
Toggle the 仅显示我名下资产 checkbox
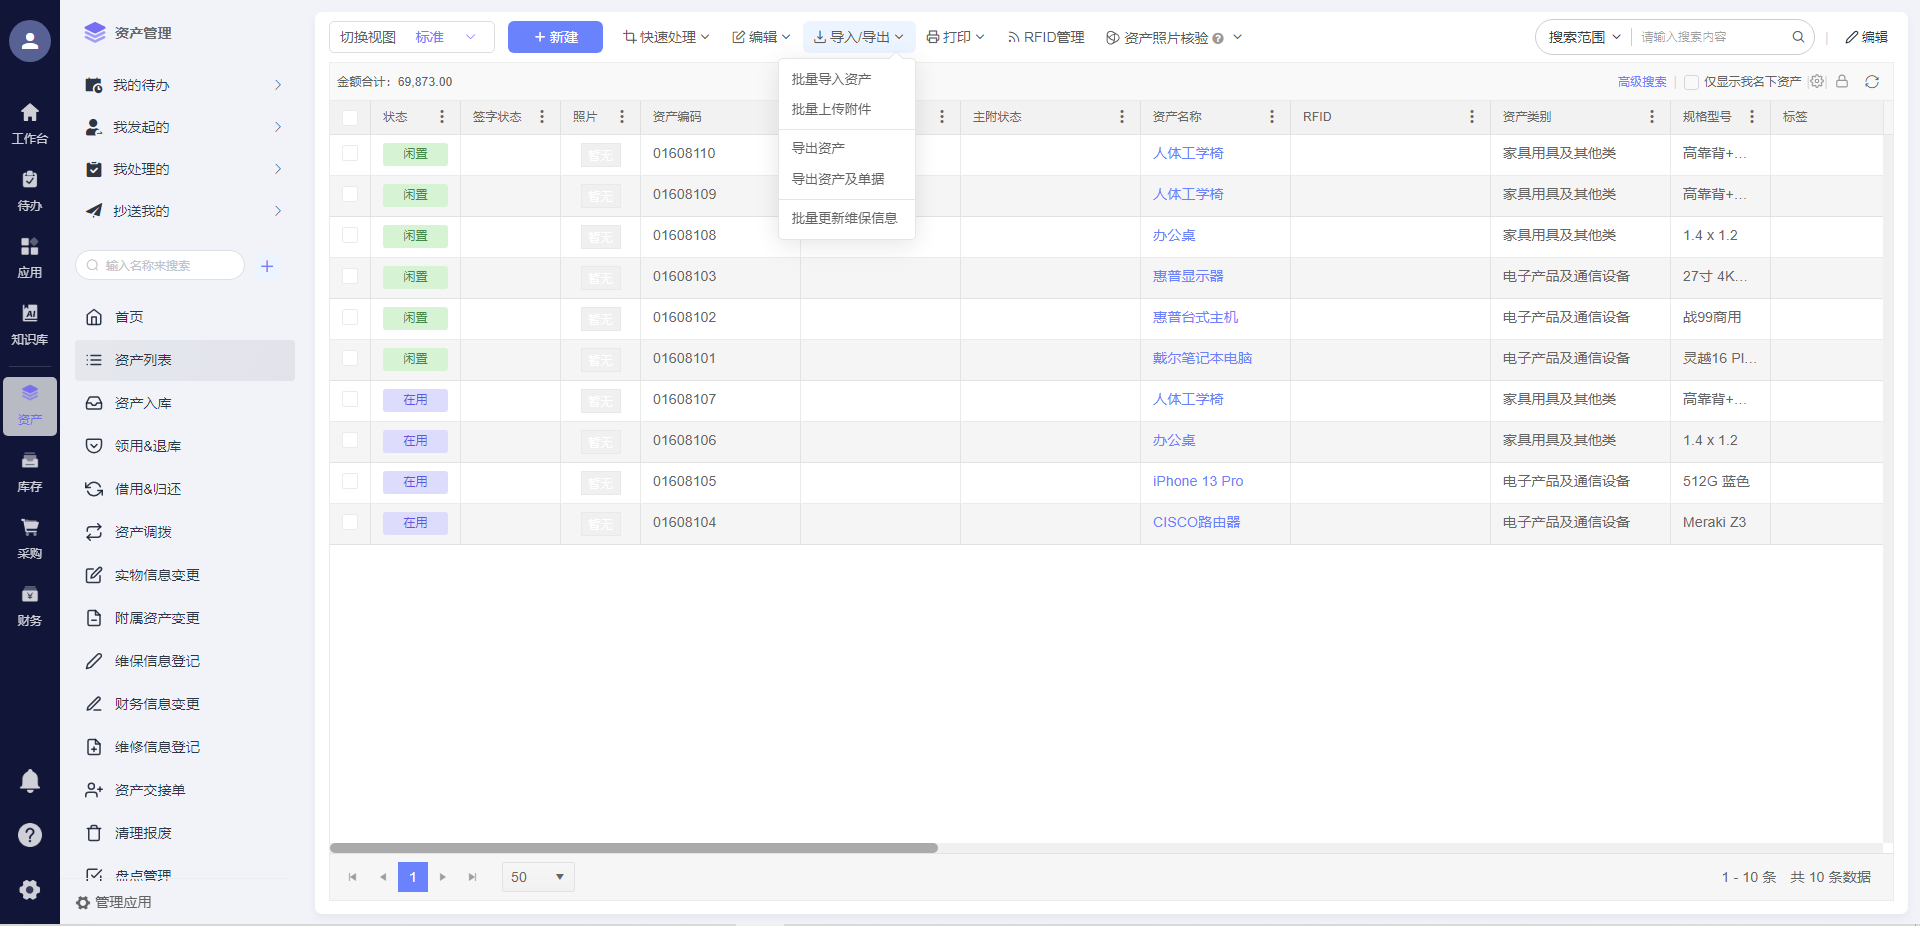pyautogui.click(x=1691, y=82)
